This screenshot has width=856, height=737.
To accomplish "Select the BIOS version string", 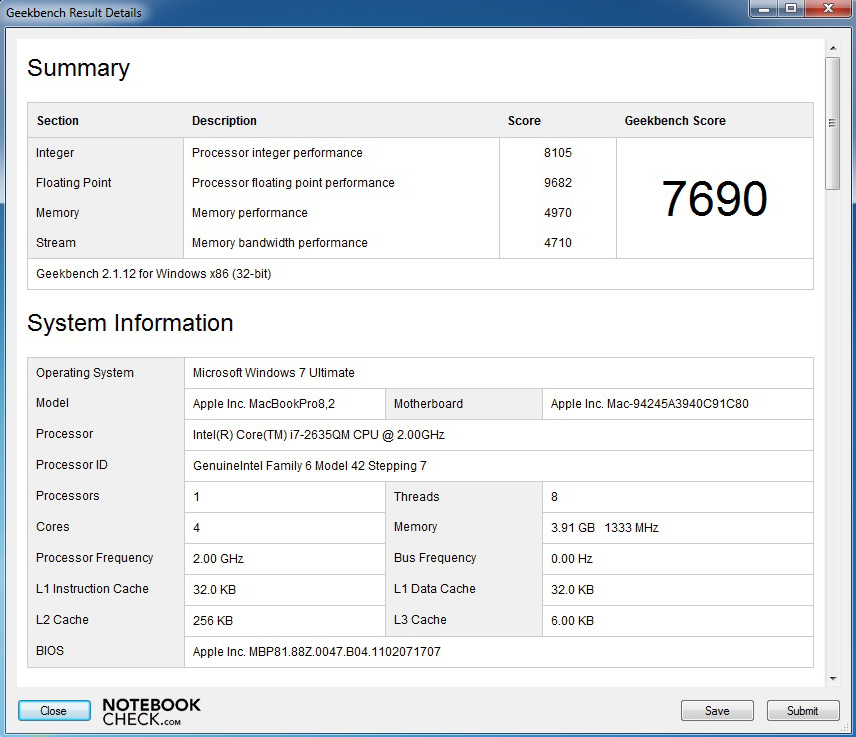I will [x=316, y=652].
